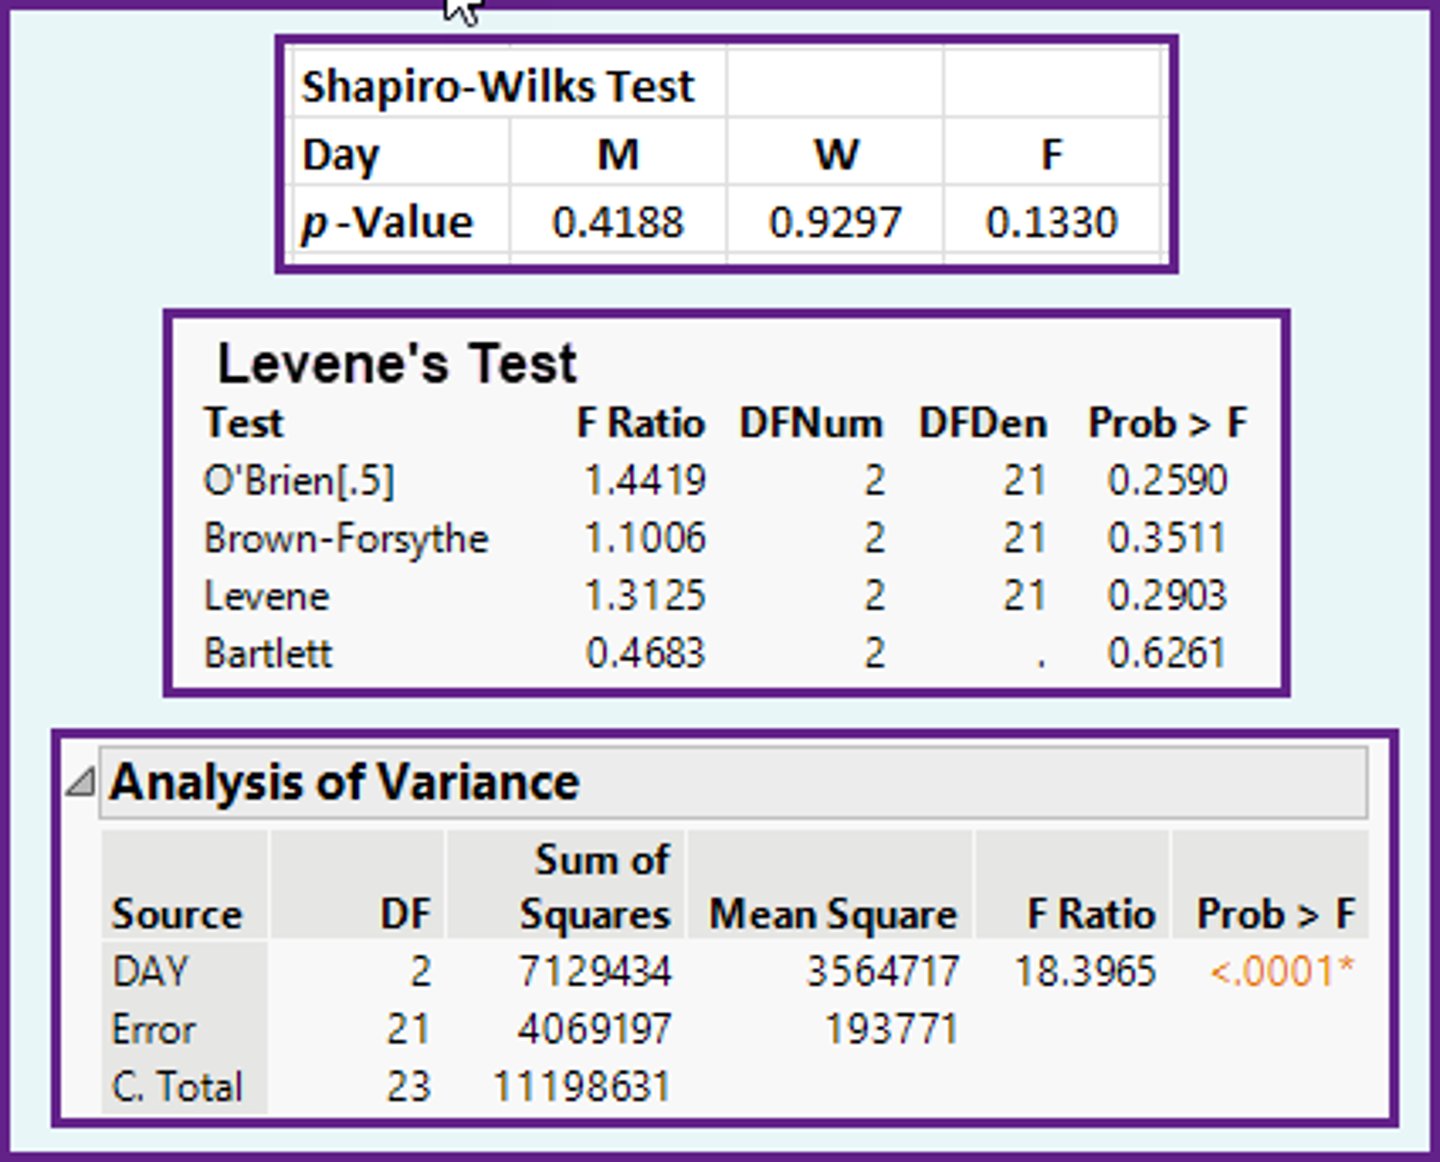This screenshot has height=1162, width=1440.
Task: Select the Shapiro-Wilks Test header cell
Action: tap(497, 86)
